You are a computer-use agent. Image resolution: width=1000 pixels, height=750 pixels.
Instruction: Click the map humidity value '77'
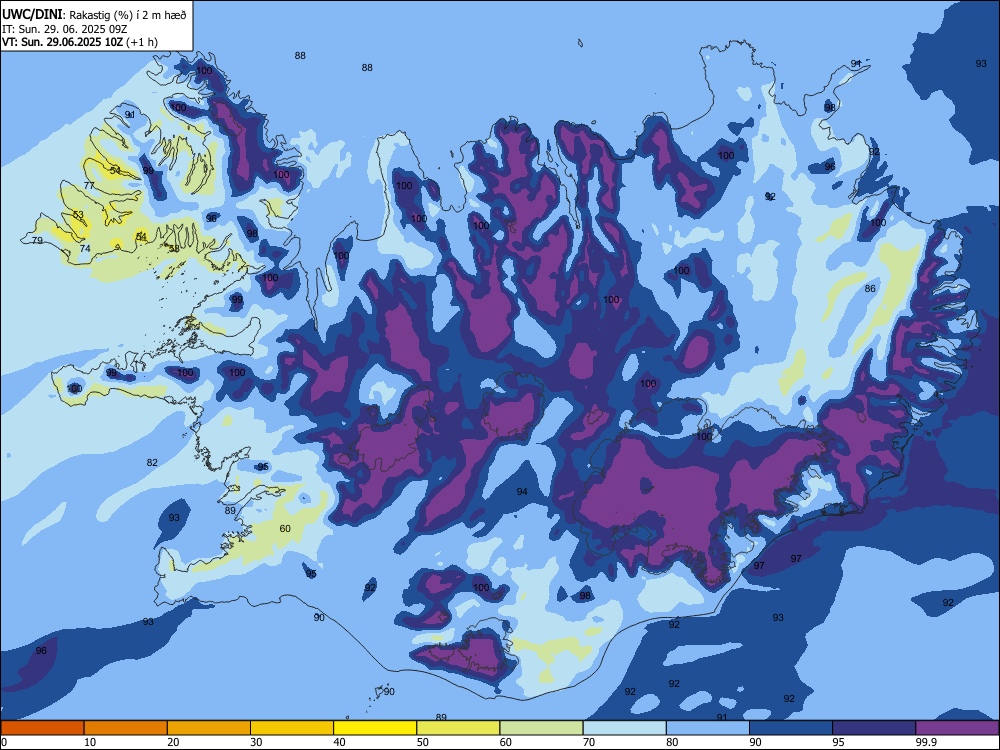89,186
